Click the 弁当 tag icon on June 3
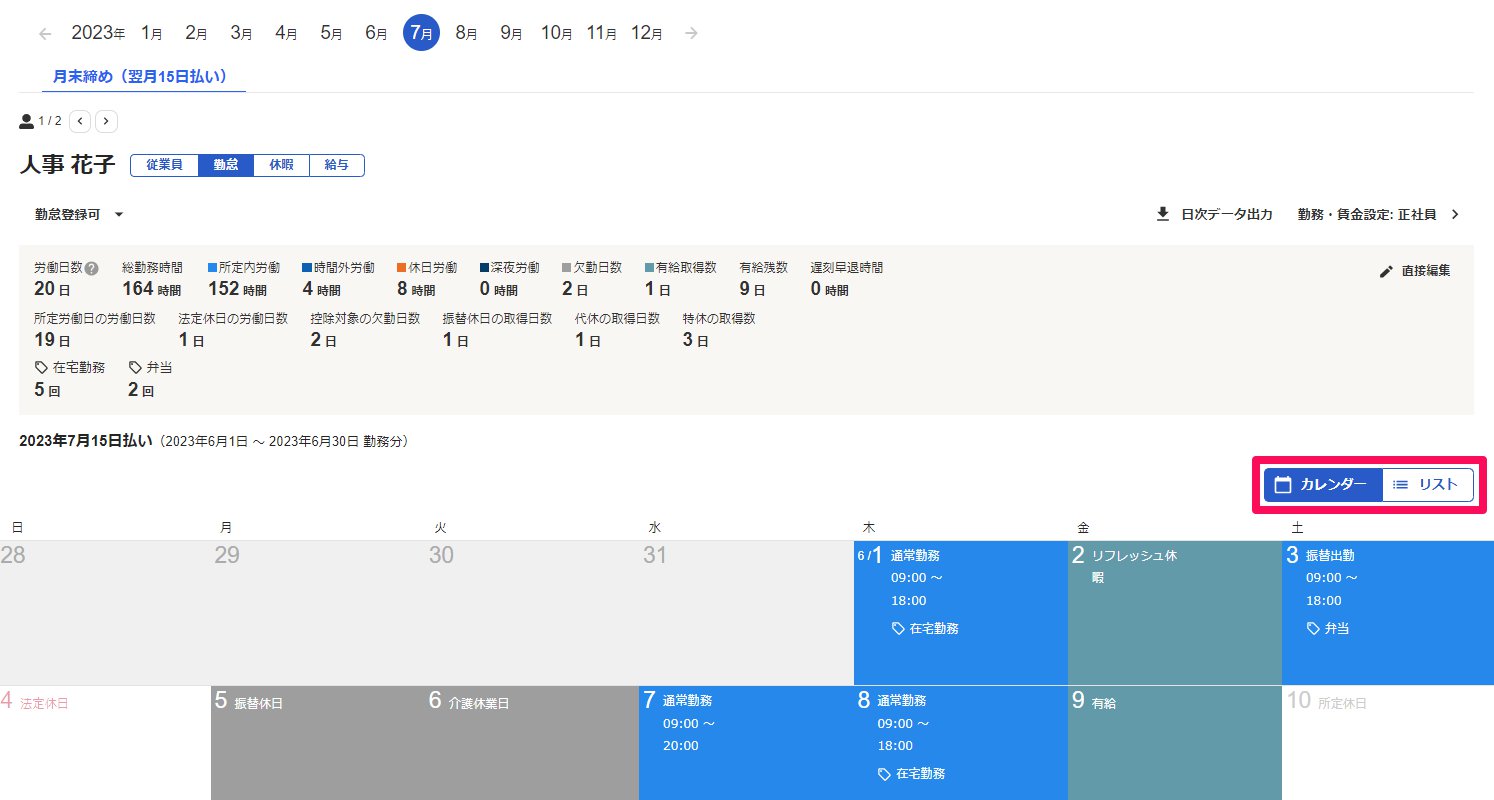The image size is (1494, 800). [1313, 629]
